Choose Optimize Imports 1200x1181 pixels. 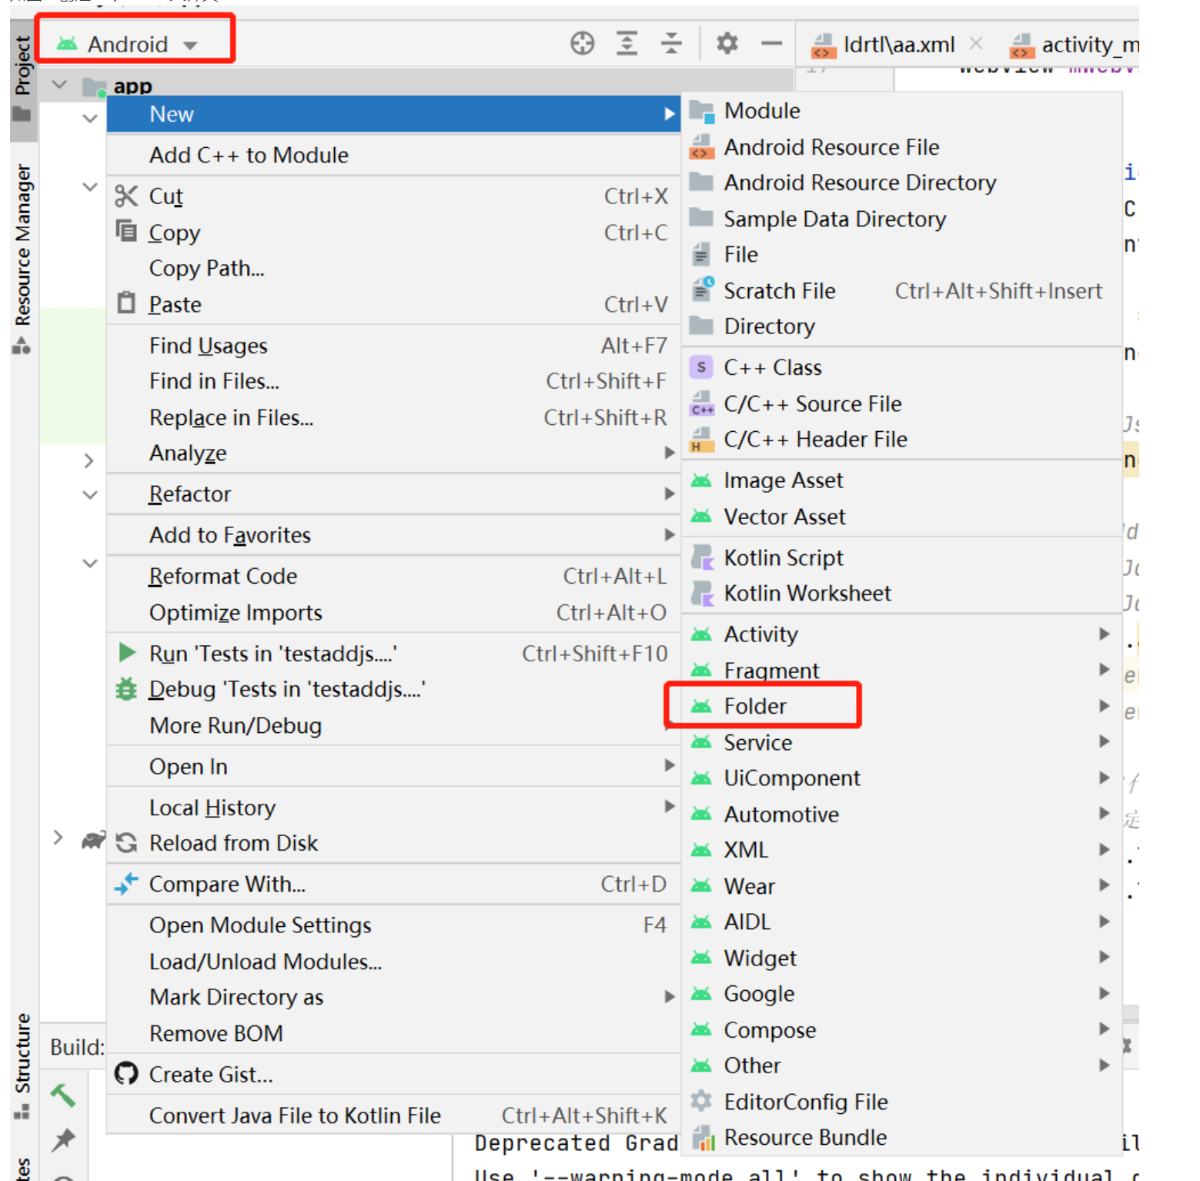[394, 612]
